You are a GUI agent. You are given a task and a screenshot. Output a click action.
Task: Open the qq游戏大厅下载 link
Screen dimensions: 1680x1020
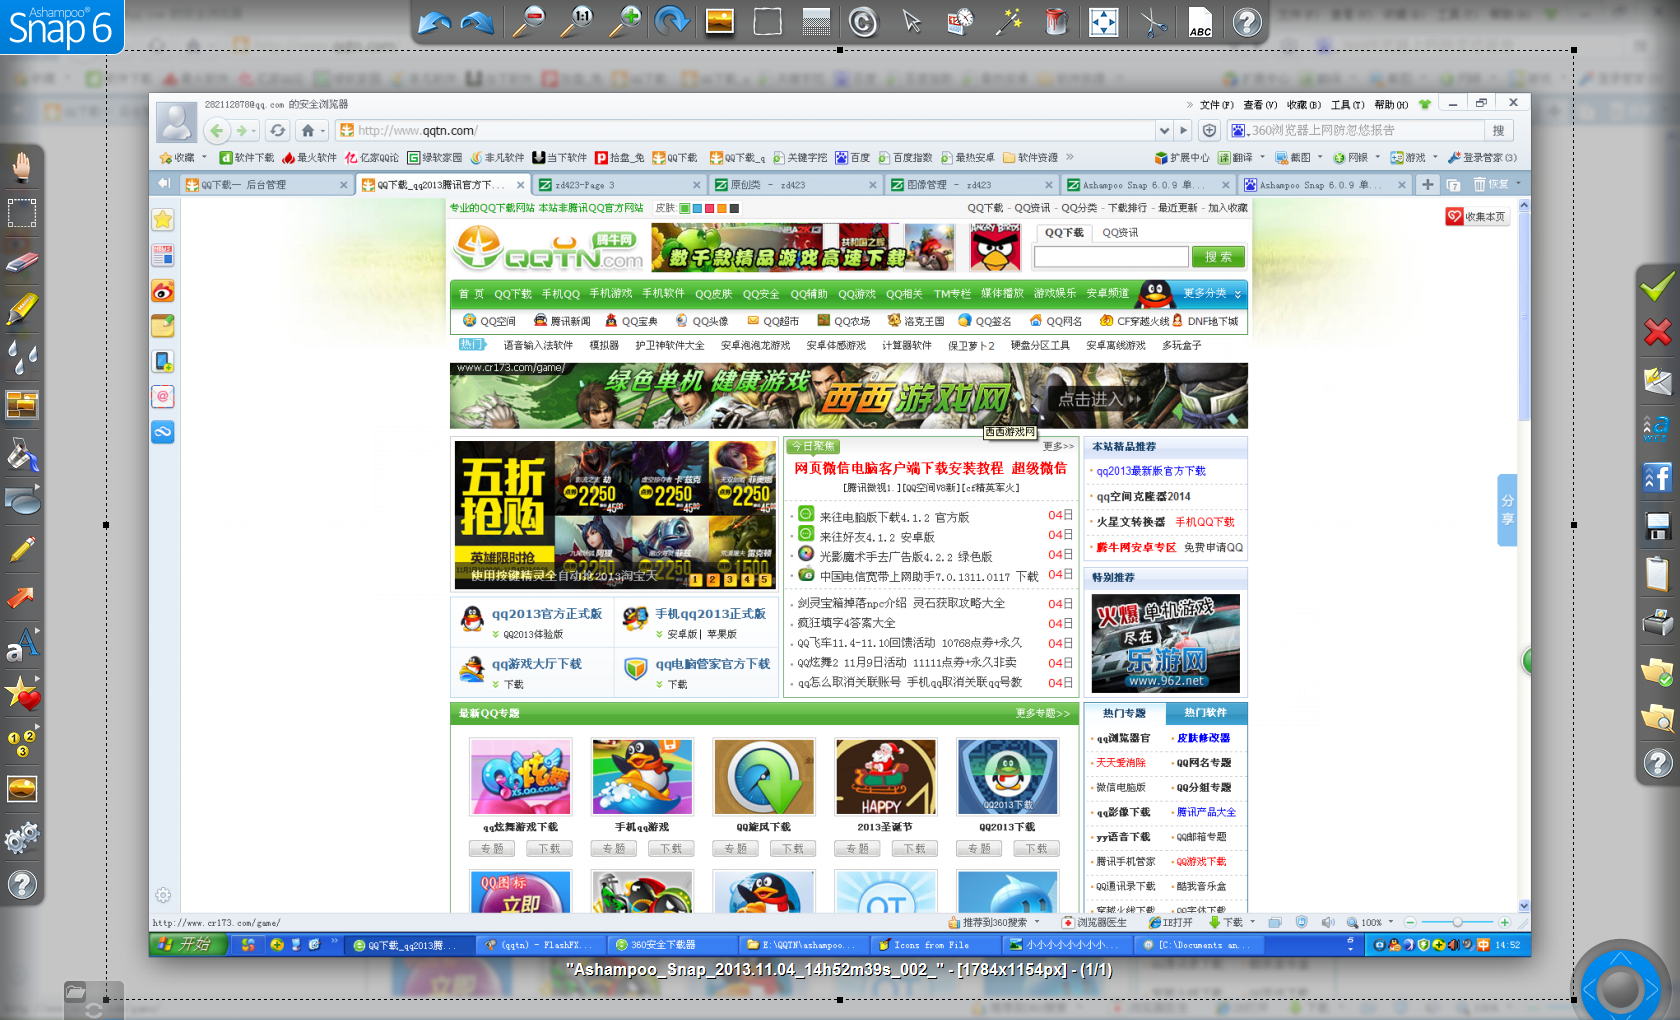[x=536, y=664]
